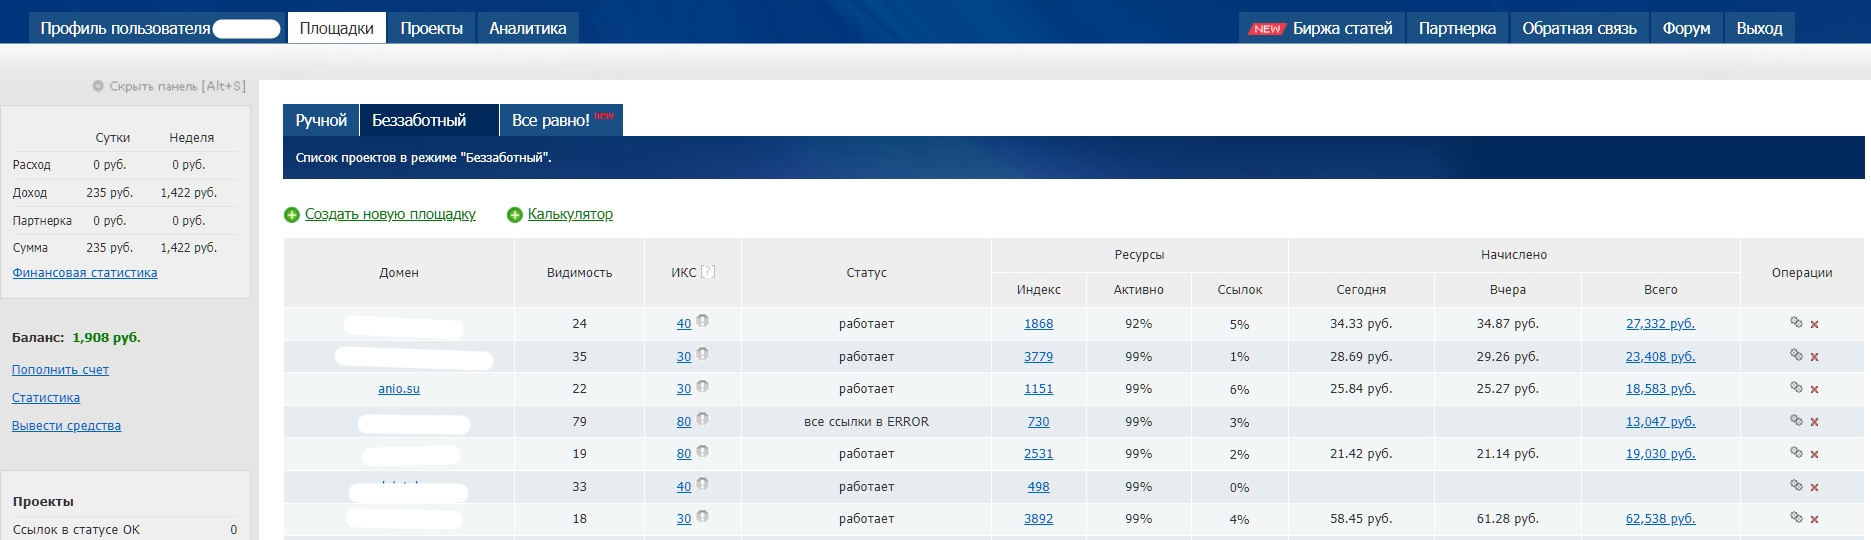Open the Финансовая статистика link
Image resolution: width=1871 pixels, height=540 pixels.
(85, 273)
